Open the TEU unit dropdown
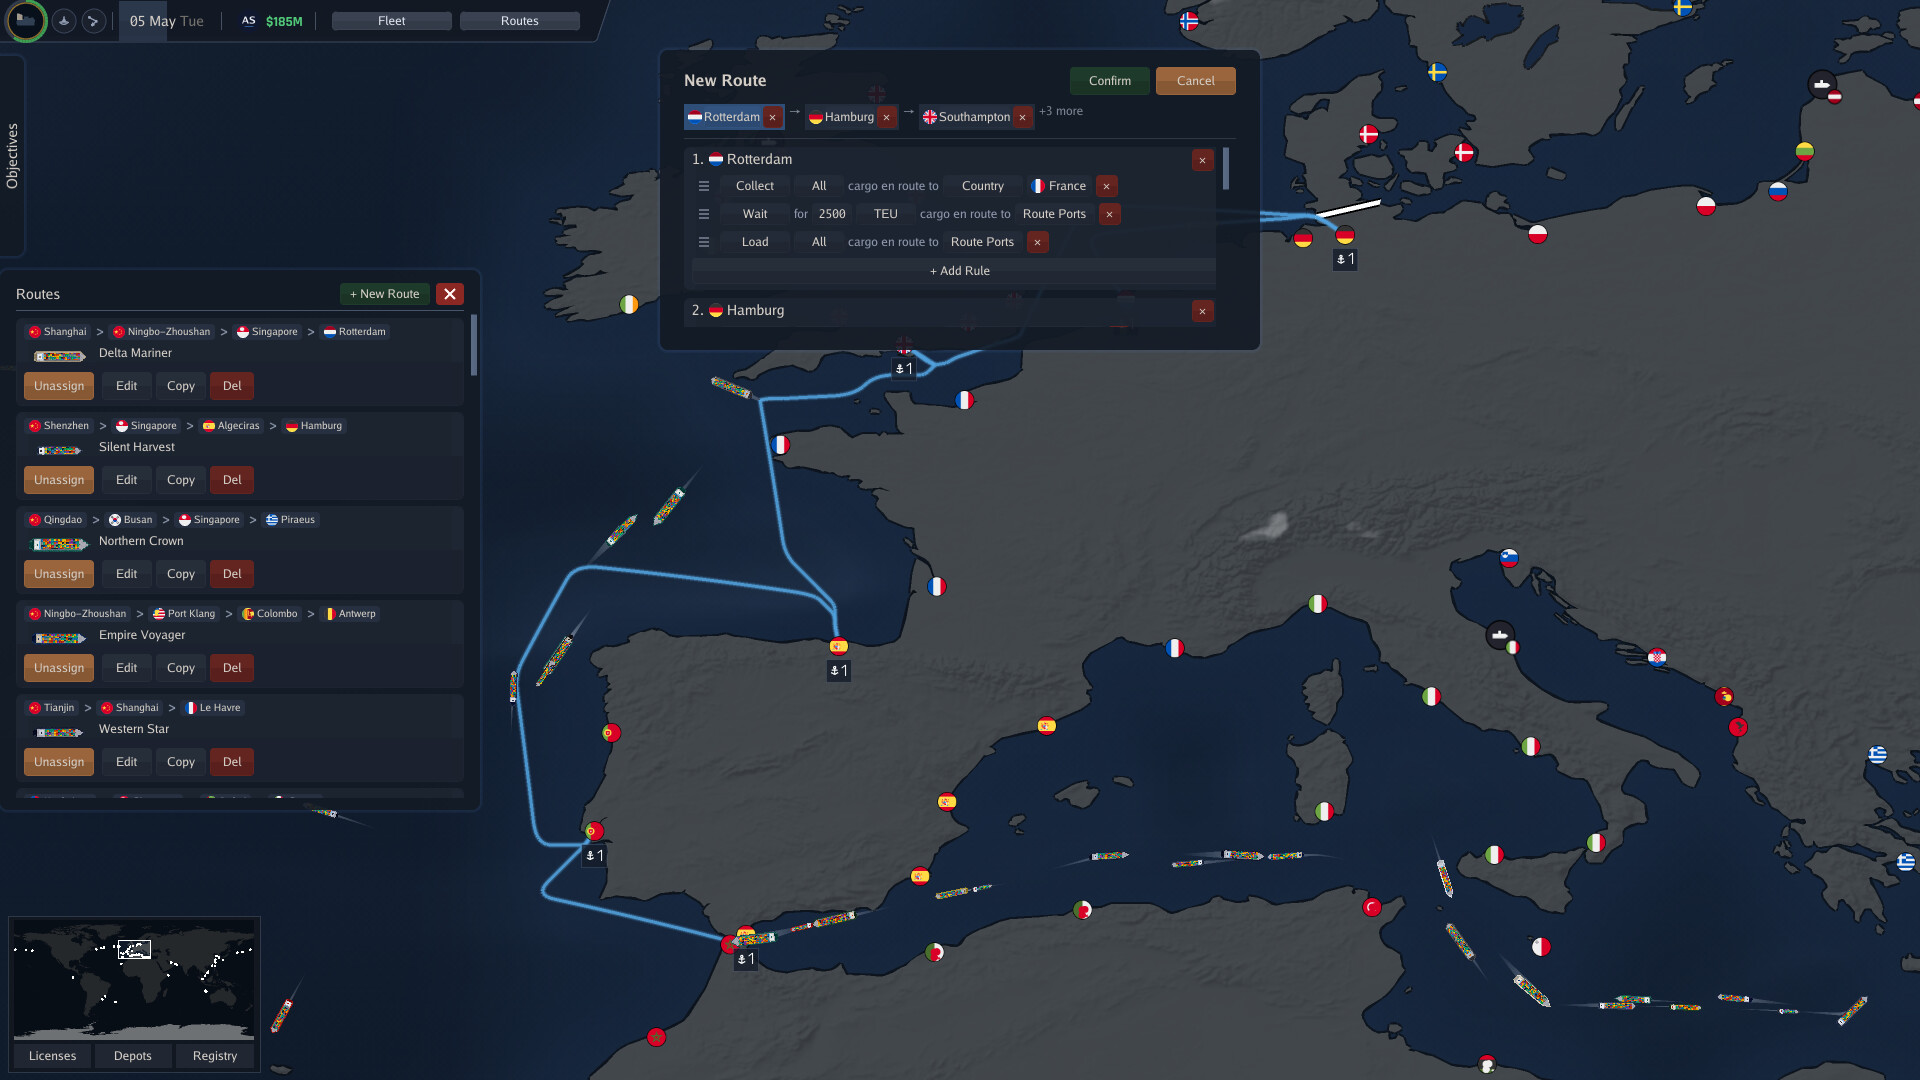 [x=885, y=214]
